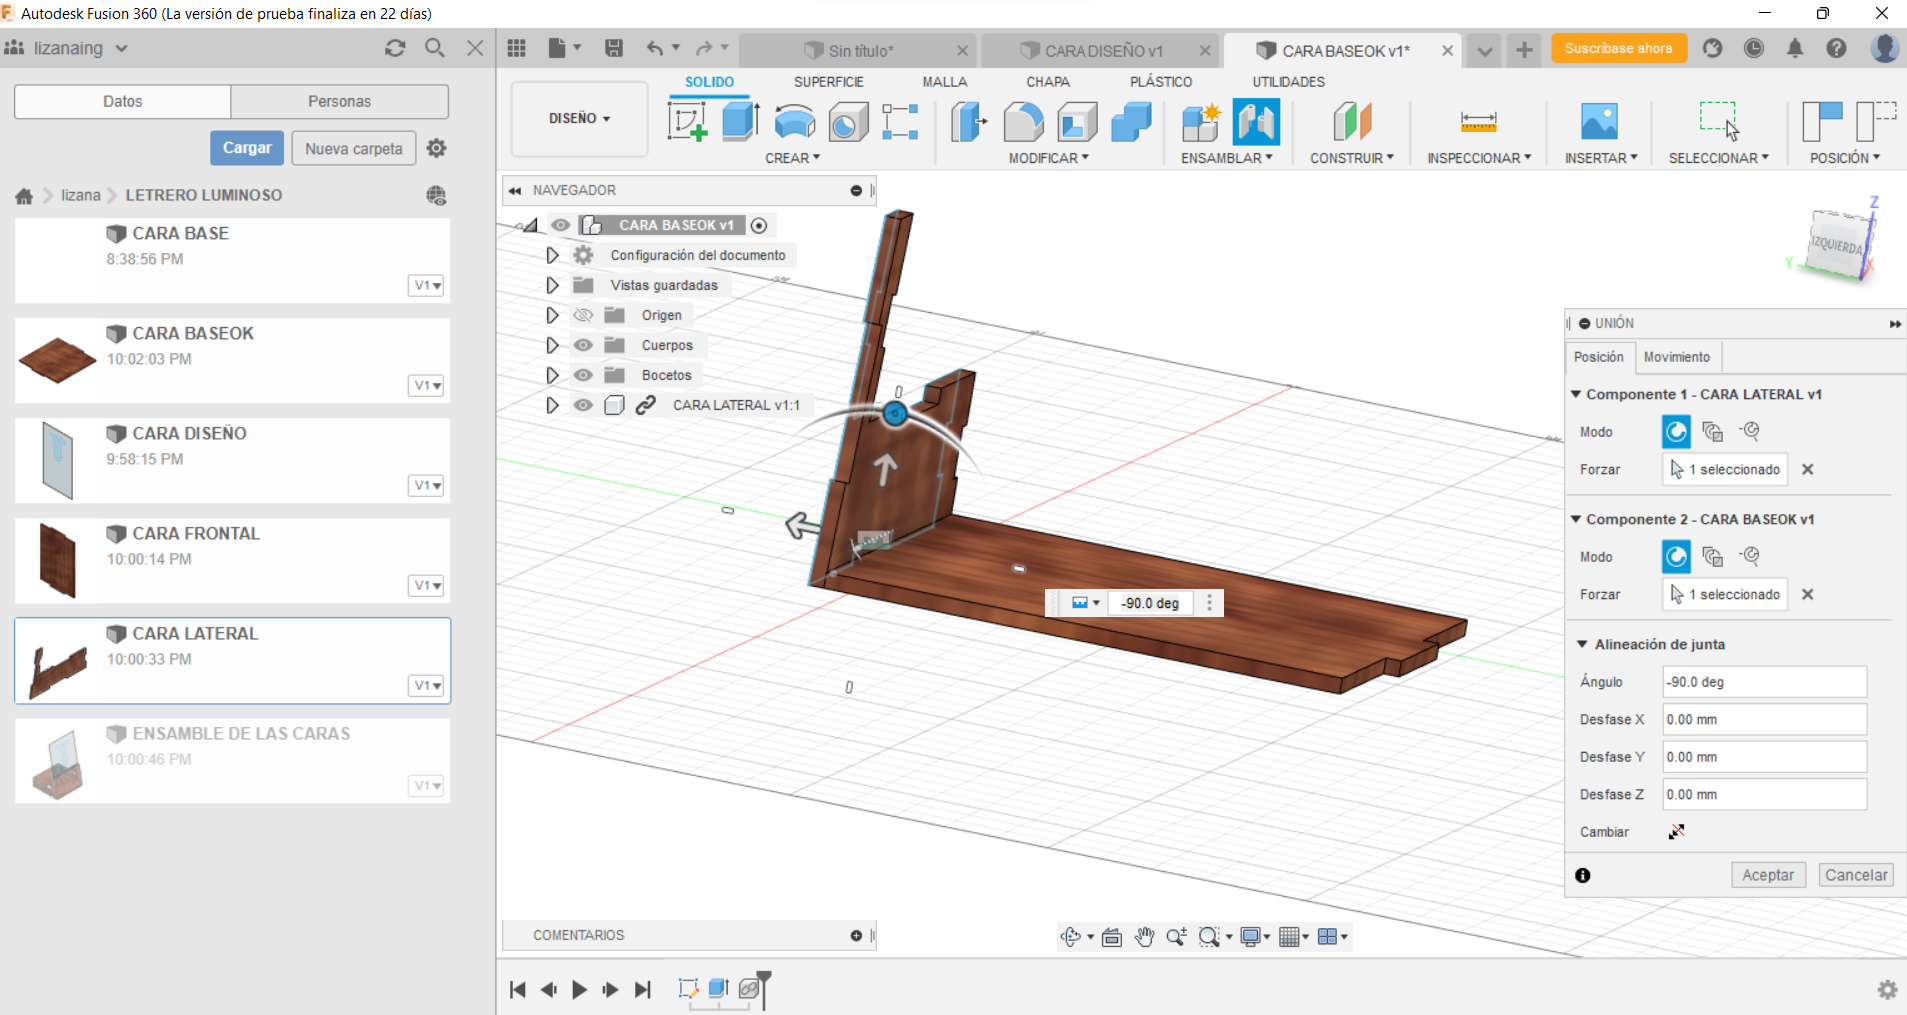Open the CARA FRONTAL thumbnail
Screen dimensions: 1907x1015
(57, 560)
